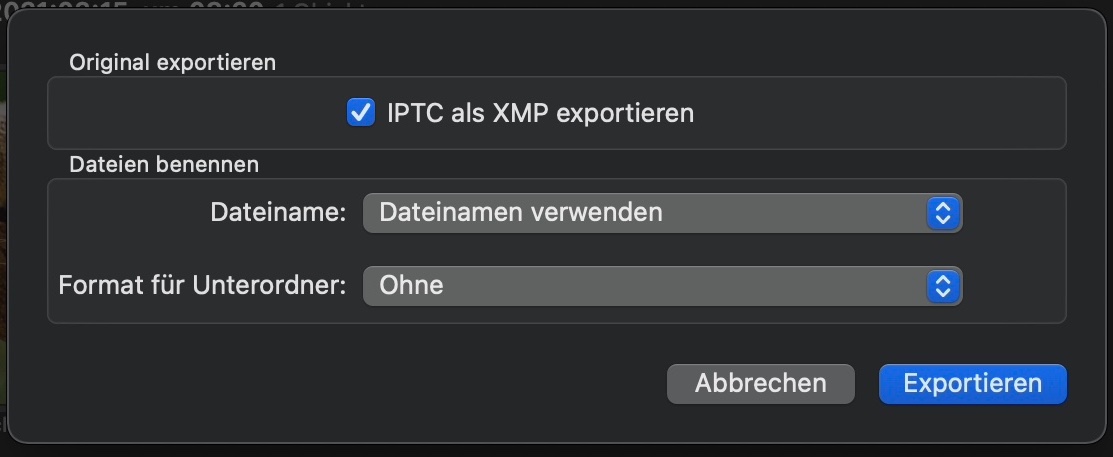The width and height of the screenshot is (1113, 457).
Task: Click blank space between the two dropdown rows
Action: 650,249
